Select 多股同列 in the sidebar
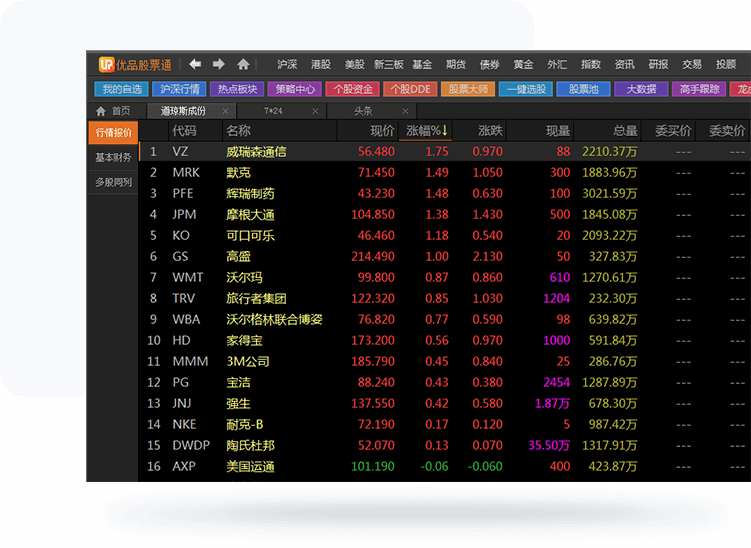This screenshot has height=548, width=751. pyautogui.click(x=114, y=183)
